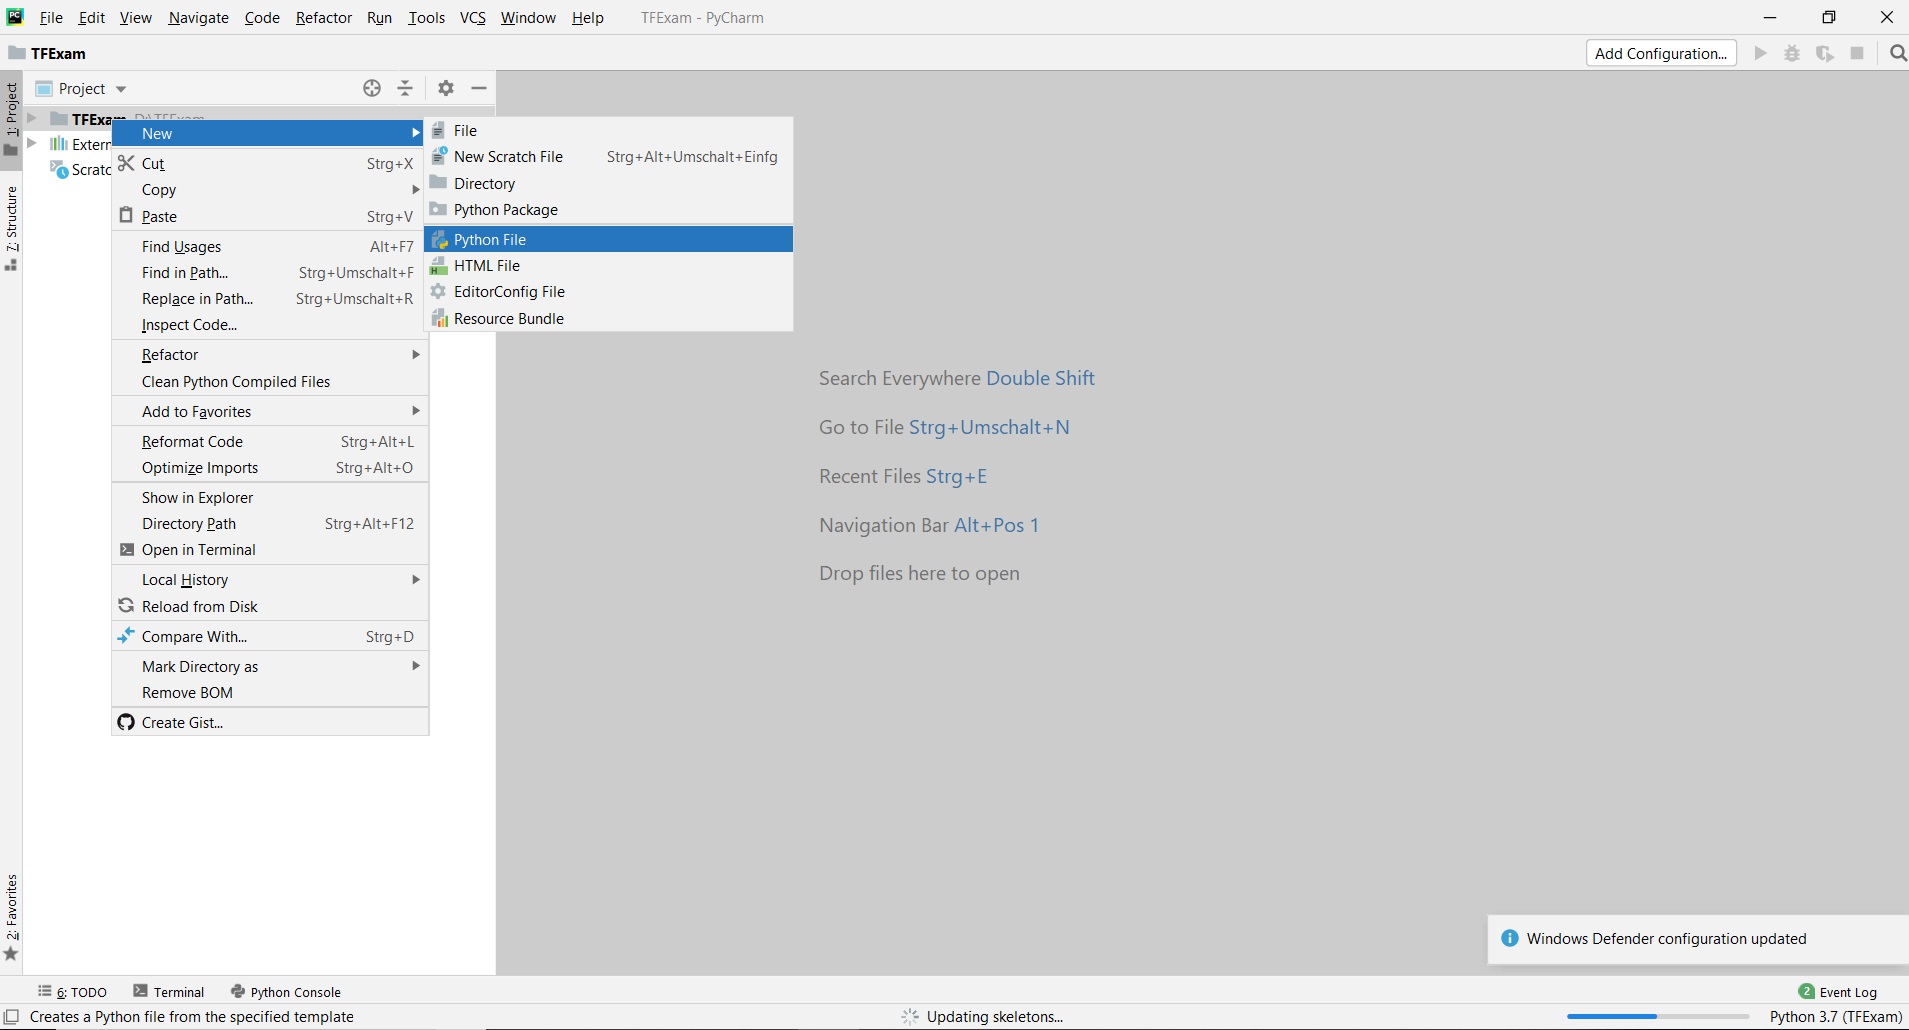Choose Reformat Code in context menu
Image resolution: width=1909 pixels, height=1030 pixels.
[270, 441]
